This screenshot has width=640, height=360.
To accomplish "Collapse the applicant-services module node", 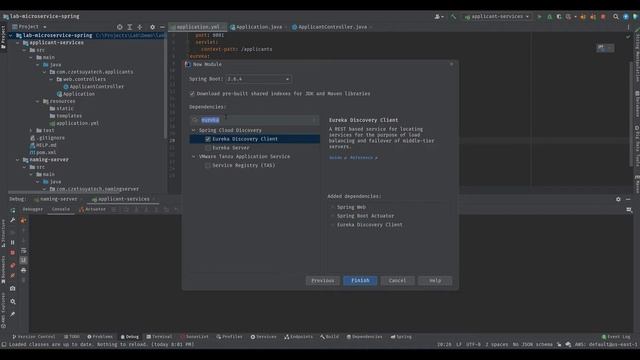I will coord(18,43).
